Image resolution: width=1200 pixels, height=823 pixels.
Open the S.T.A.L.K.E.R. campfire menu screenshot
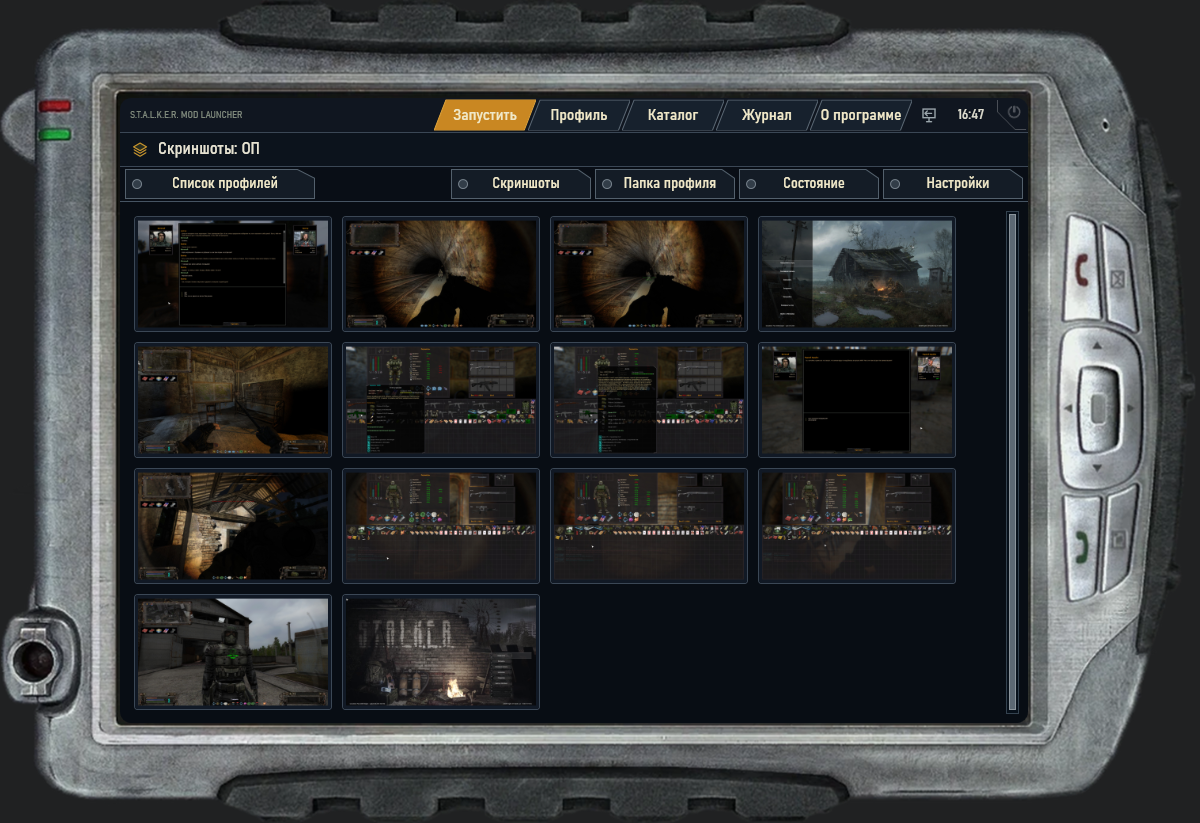point(441,652)
